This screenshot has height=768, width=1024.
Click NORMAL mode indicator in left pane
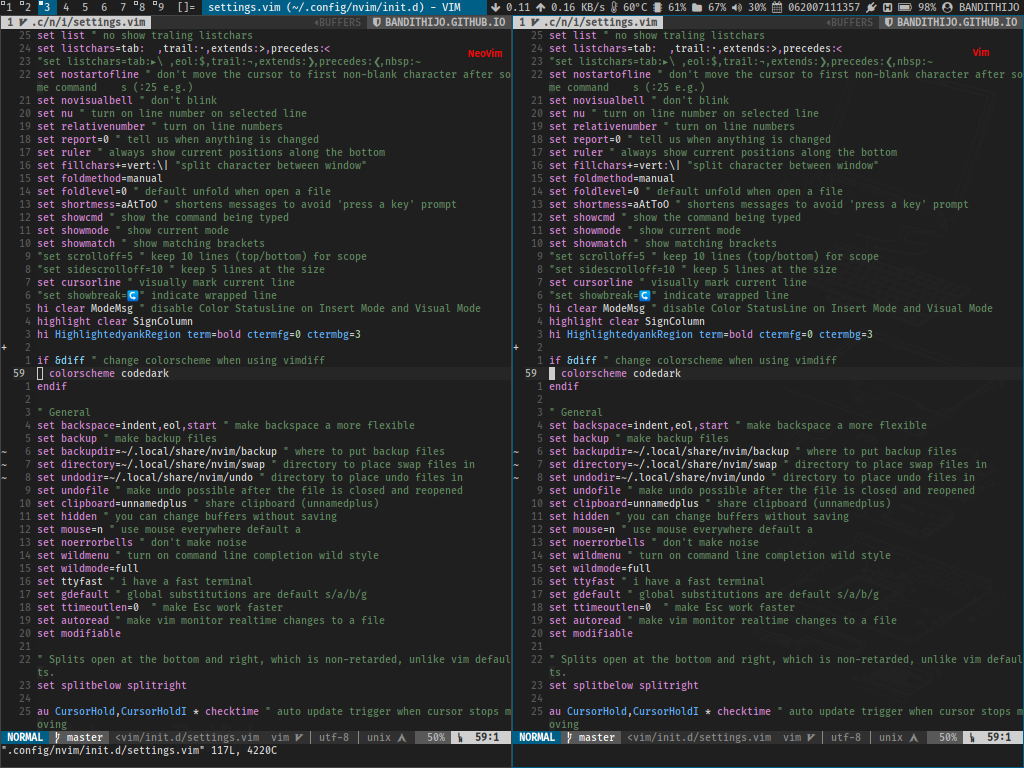coord(24,737)
